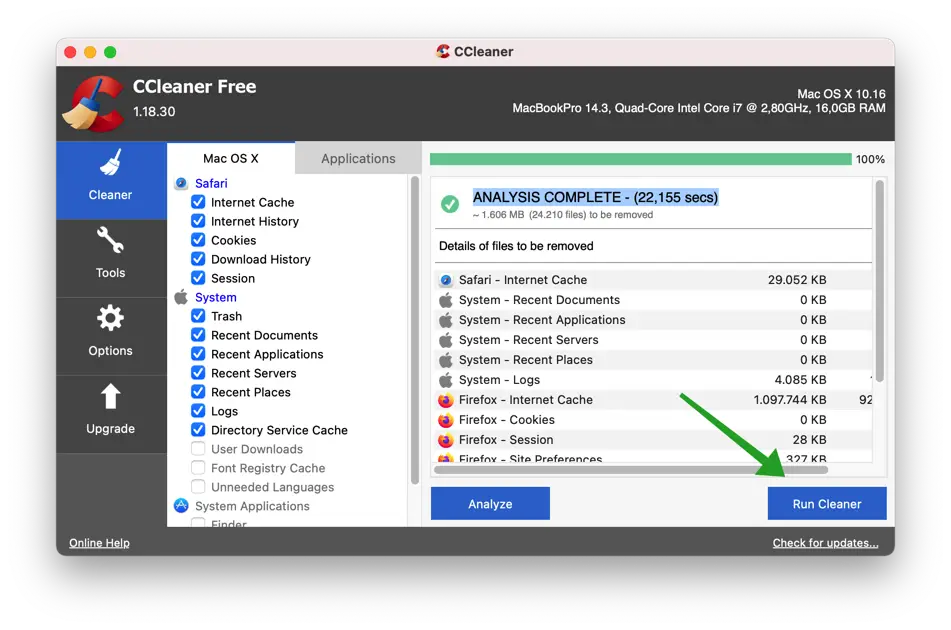Click the CCleaner icon in title bar
This screenshot has width=951, height=630.
pyautogui.click(x=443, y=52)
